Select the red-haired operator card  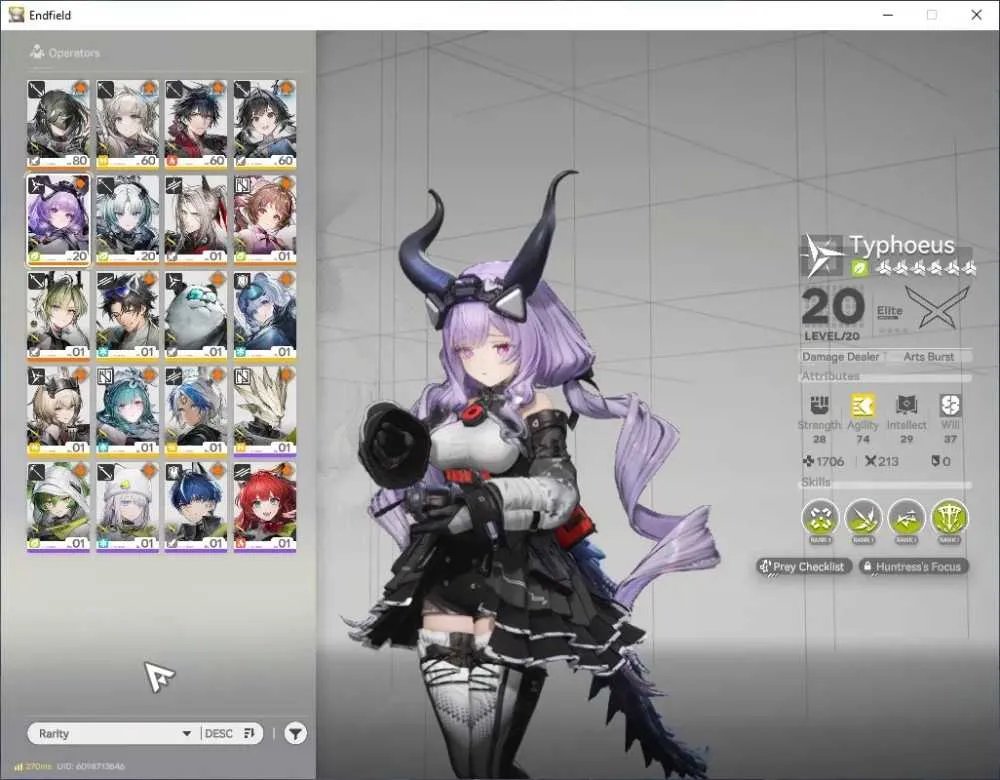265,507
